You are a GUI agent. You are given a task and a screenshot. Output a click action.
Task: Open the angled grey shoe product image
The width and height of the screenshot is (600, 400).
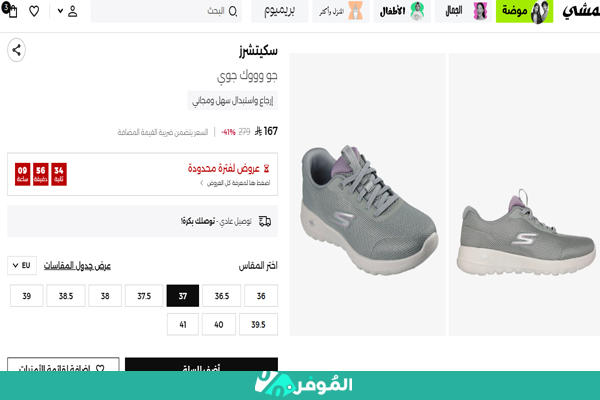[367, 194]
